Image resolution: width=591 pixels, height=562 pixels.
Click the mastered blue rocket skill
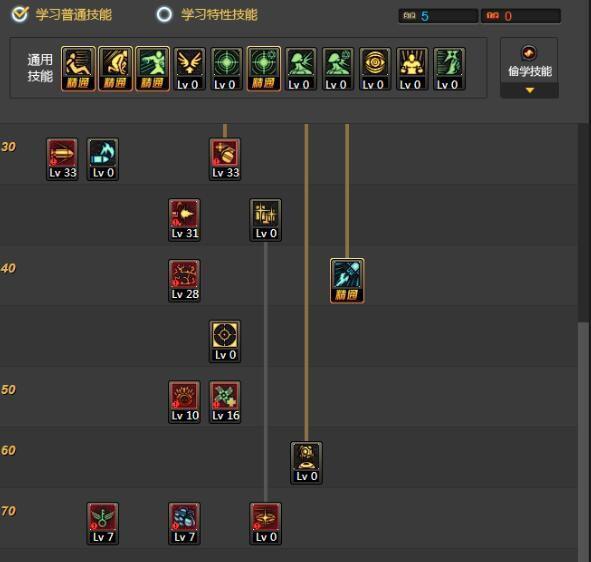tap(347, 281)
